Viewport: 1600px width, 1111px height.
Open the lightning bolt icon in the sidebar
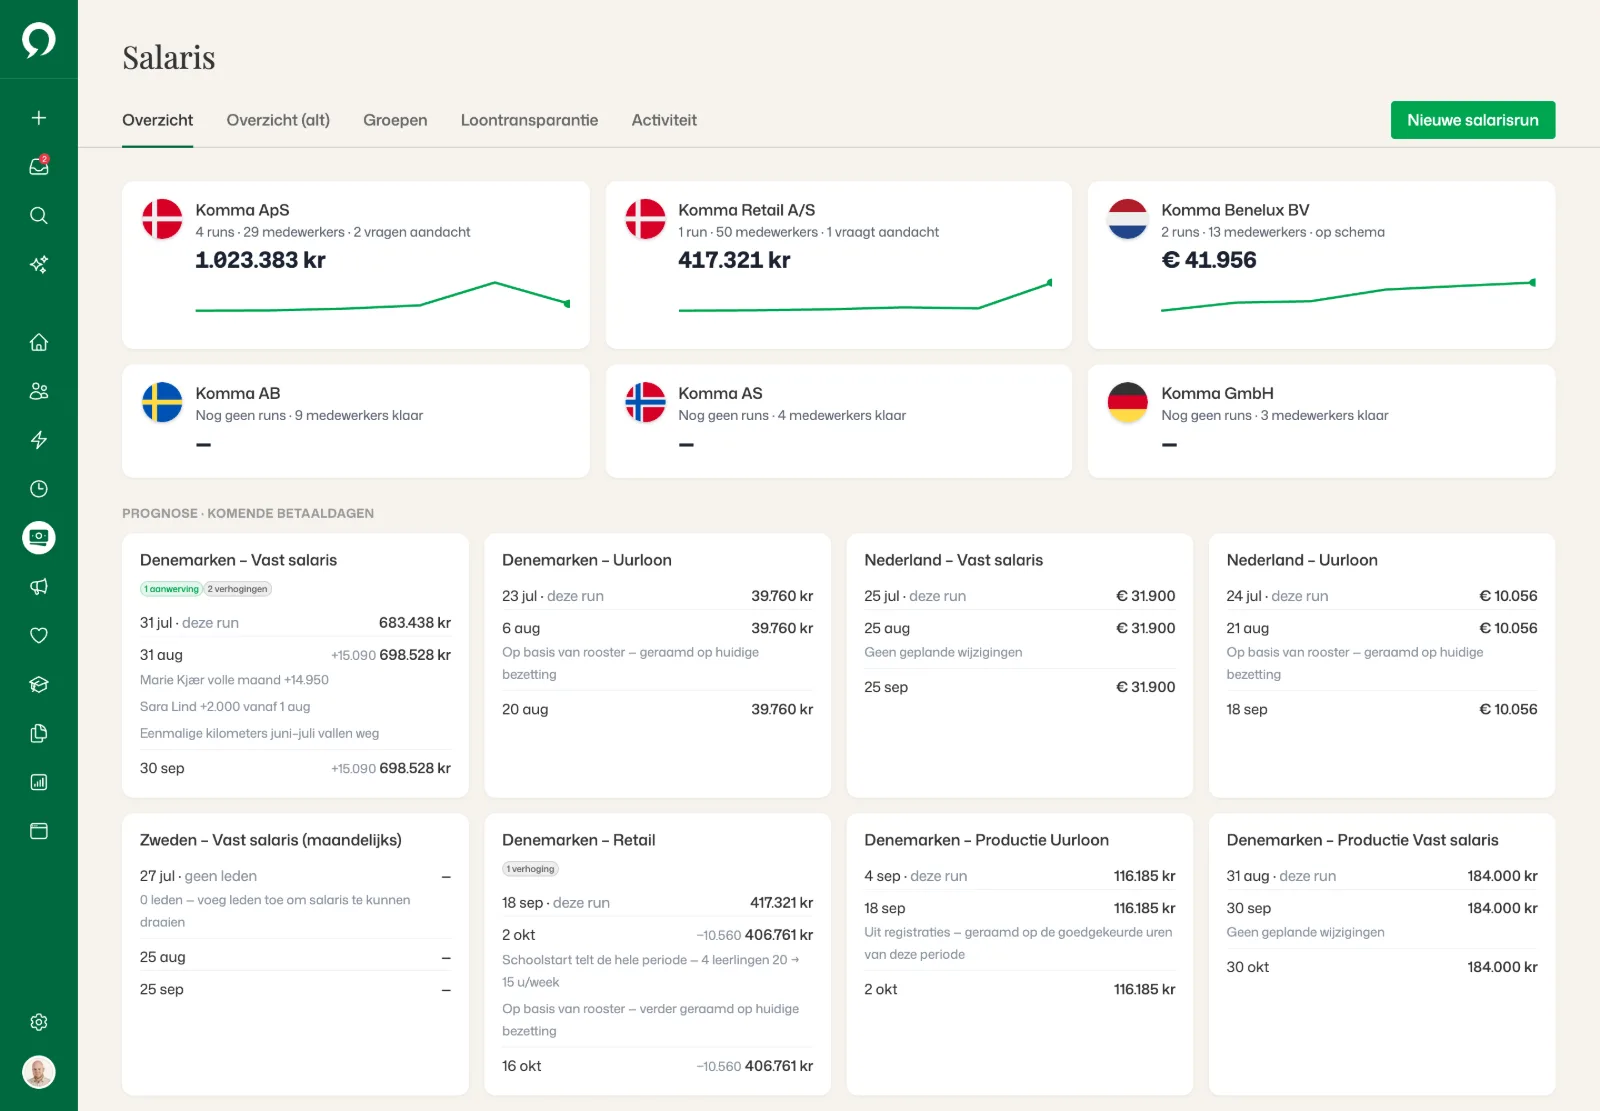point(39,440)
